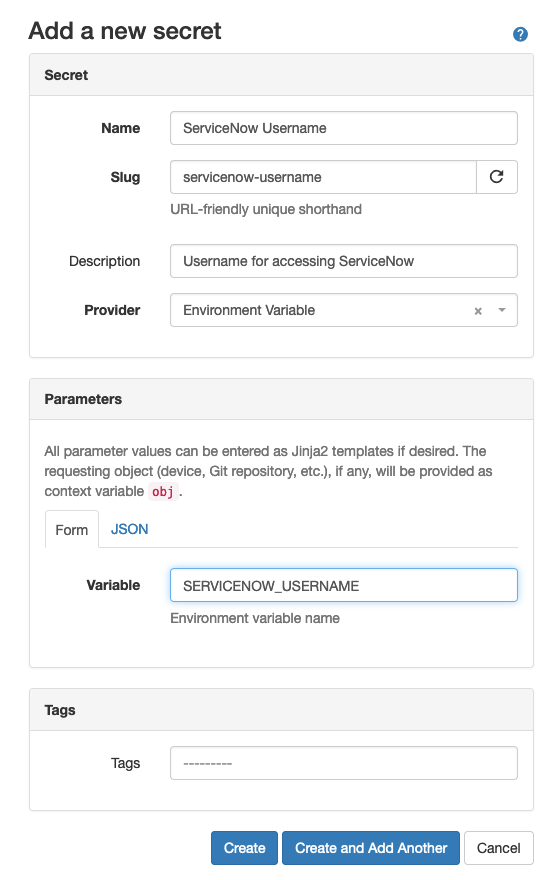The image size is (546, 880).
Task: Click the Create button
Action: tap(244, 847)
